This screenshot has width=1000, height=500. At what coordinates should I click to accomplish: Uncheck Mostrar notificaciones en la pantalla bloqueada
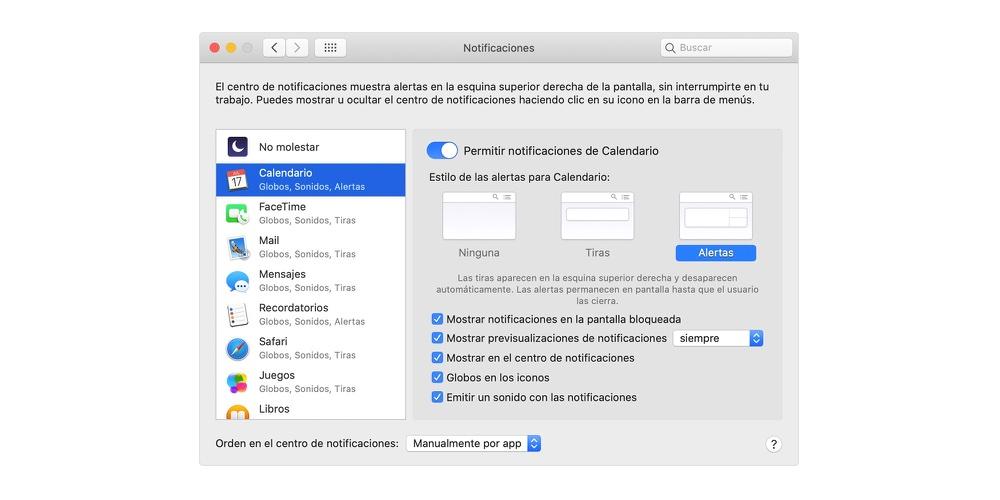pyautogui.click(x=437, y=319)
